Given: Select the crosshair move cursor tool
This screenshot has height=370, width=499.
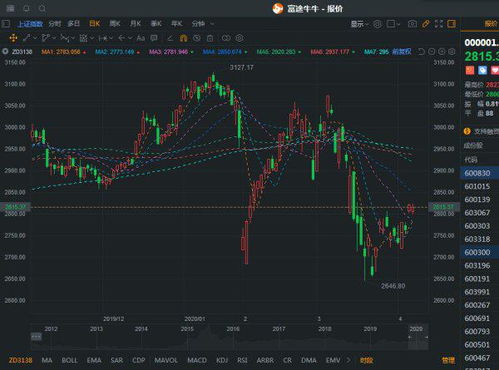Looking at the screenshot, I should coord(13,38).
